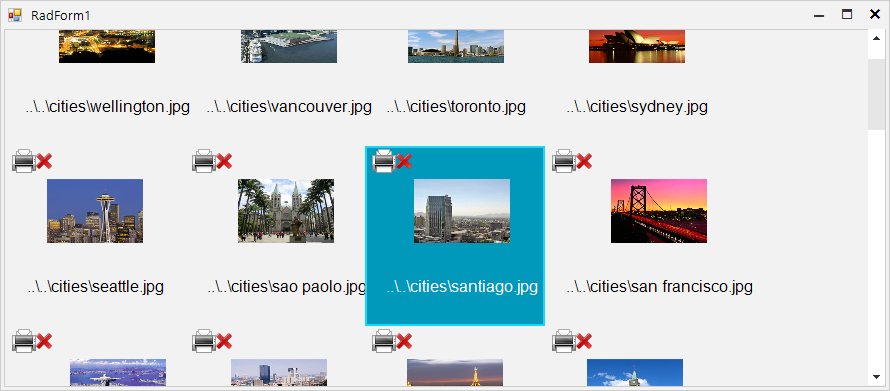
Task: Select the sao paolo cathedral thumbnail
Action: tap(286, 211)
